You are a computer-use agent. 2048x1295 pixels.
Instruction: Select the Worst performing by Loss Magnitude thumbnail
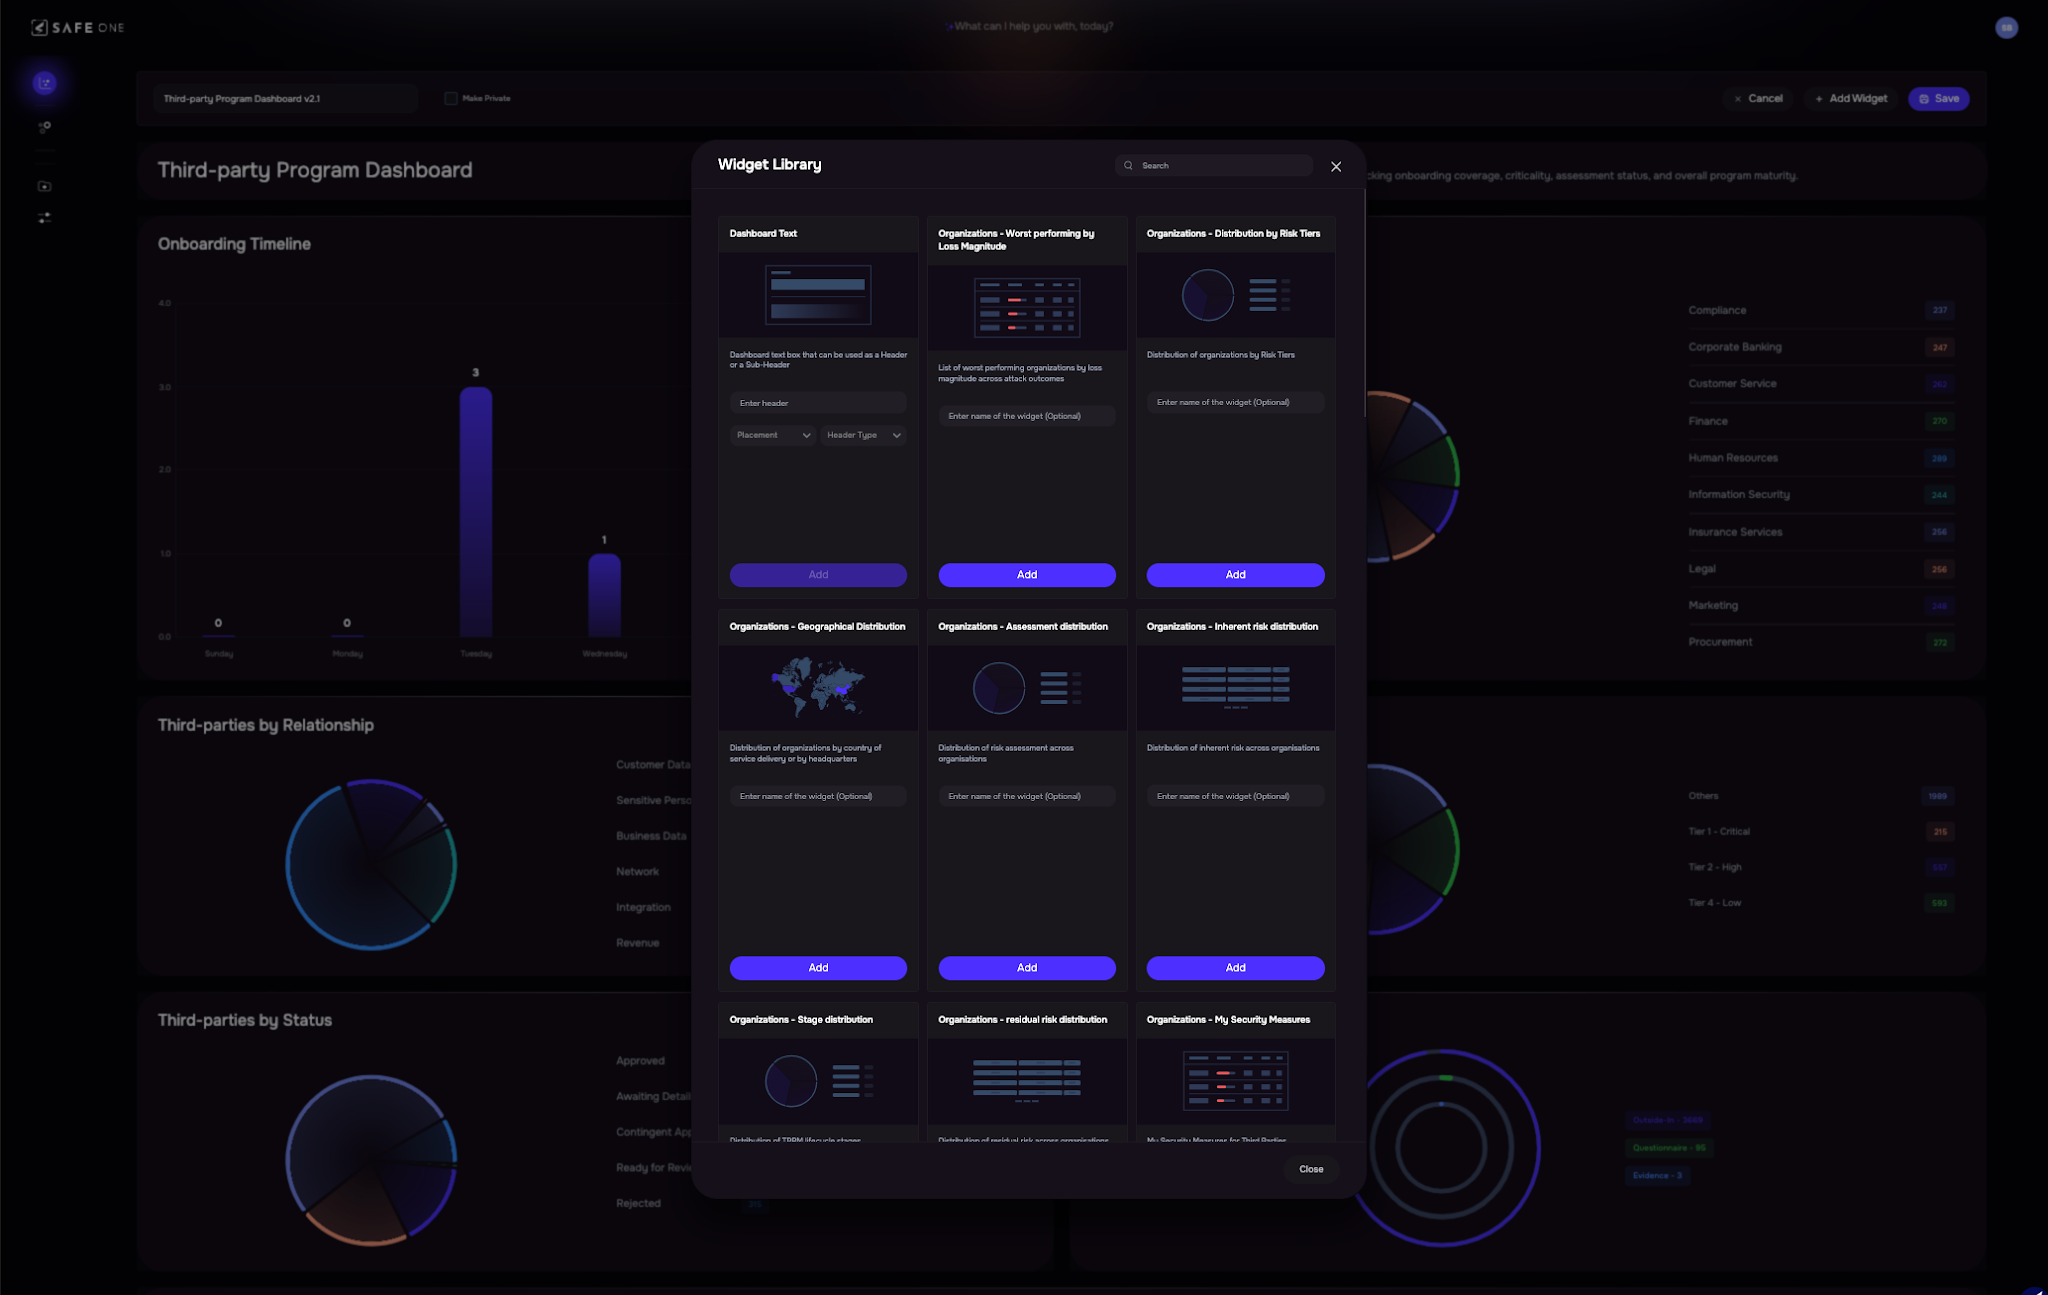(1027, 308)
